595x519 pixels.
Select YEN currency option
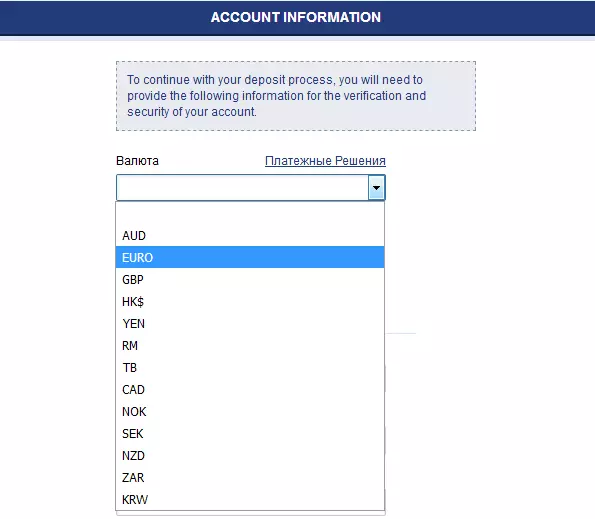pyautogui.click(x=250, y=324)
